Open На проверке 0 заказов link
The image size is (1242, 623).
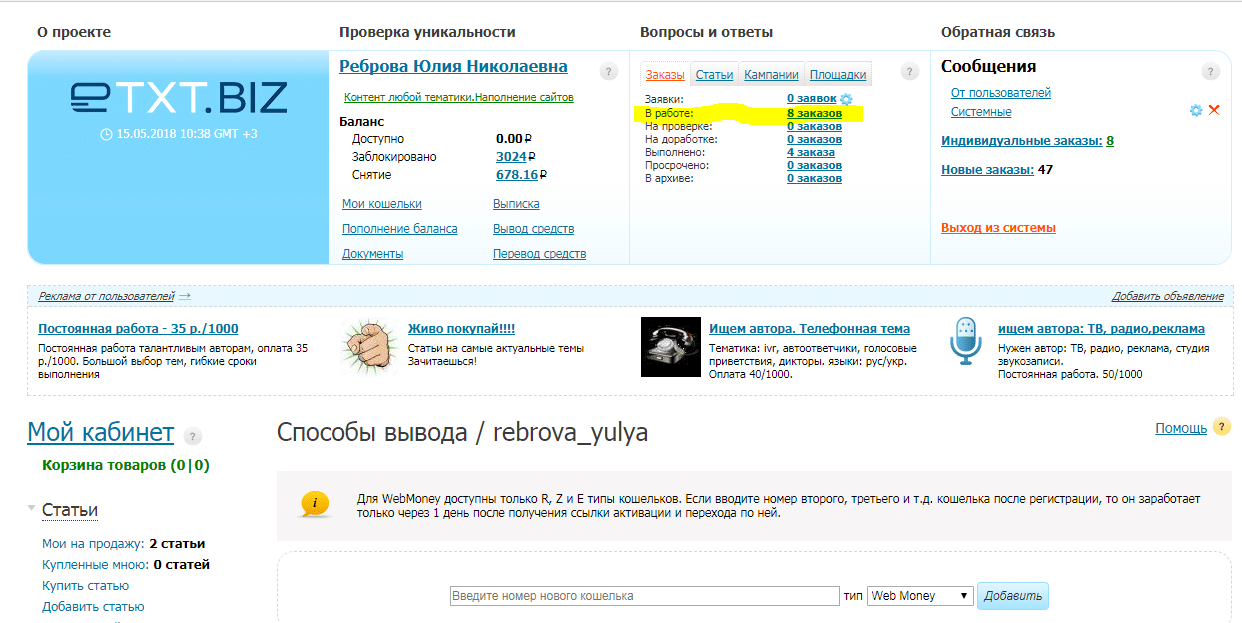814,126
